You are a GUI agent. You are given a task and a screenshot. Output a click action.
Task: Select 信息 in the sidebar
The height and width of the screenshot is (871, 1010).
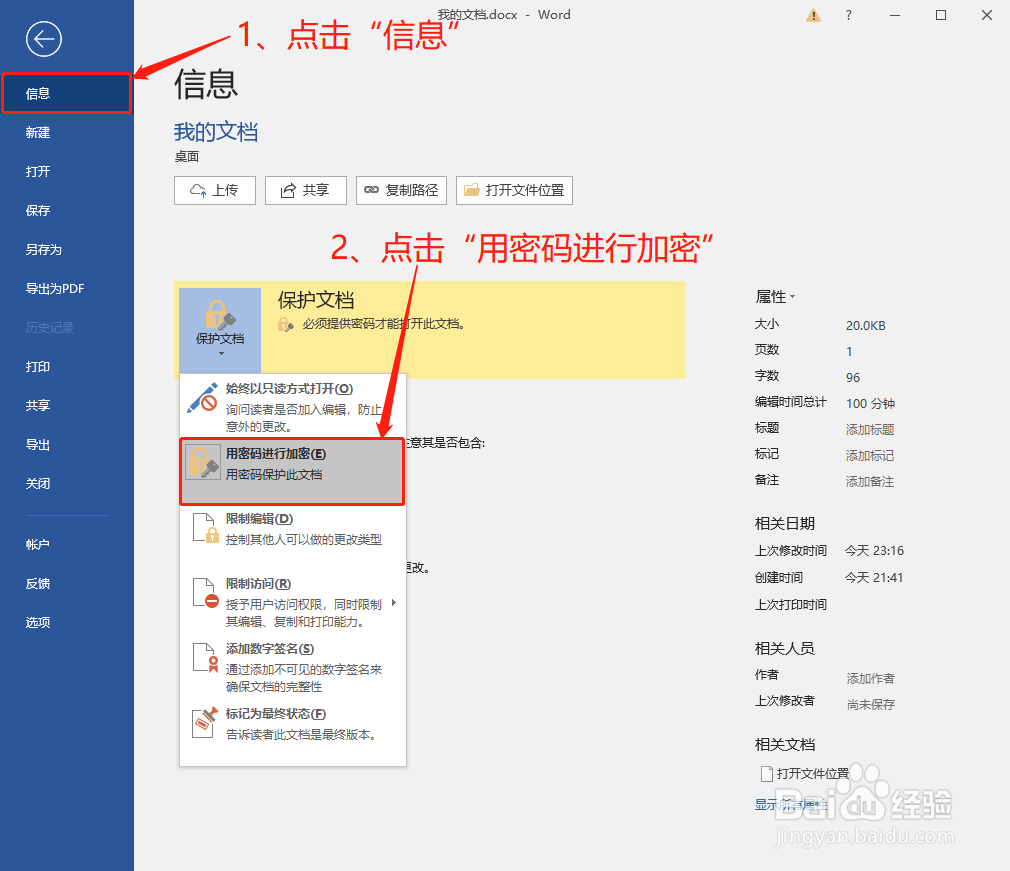(66, 94)
